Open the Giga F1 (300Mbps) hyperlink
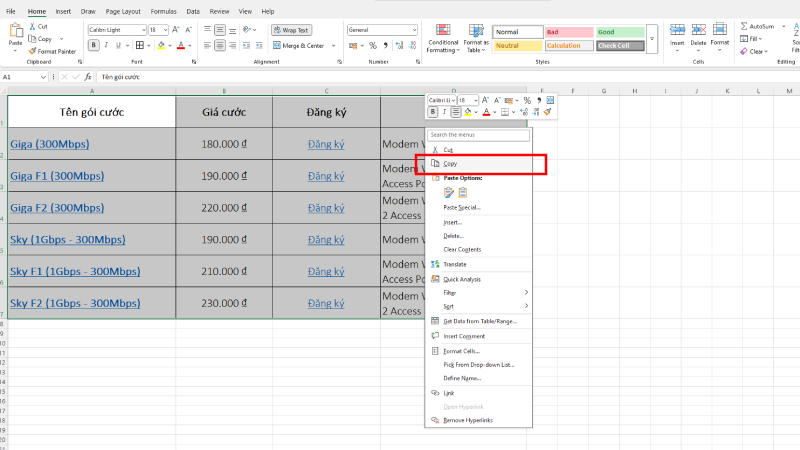The height and width of the screenshot is (450, 800). click(x=56, y=176)
